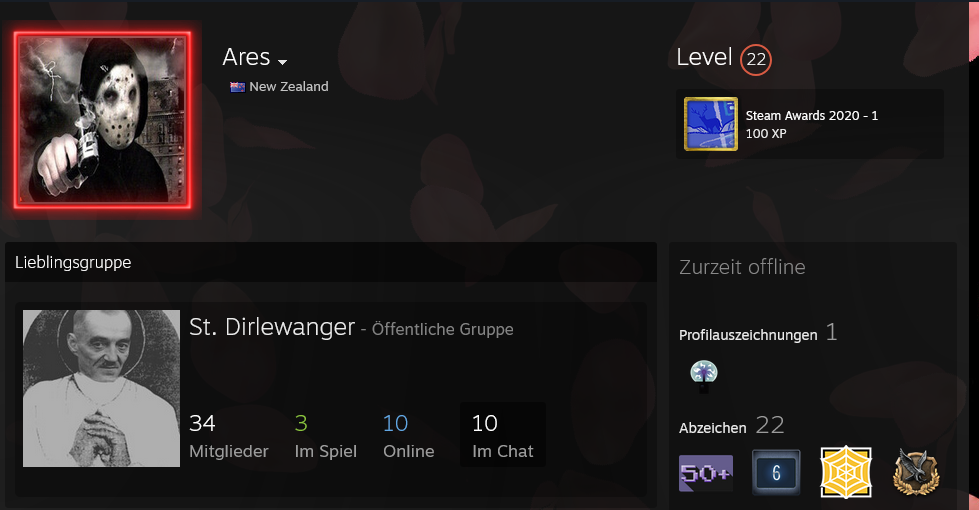Open the profile award orb icon
The height and width of the screenshot is (510, 979).
pyautogui.click(x=704, y=376)
